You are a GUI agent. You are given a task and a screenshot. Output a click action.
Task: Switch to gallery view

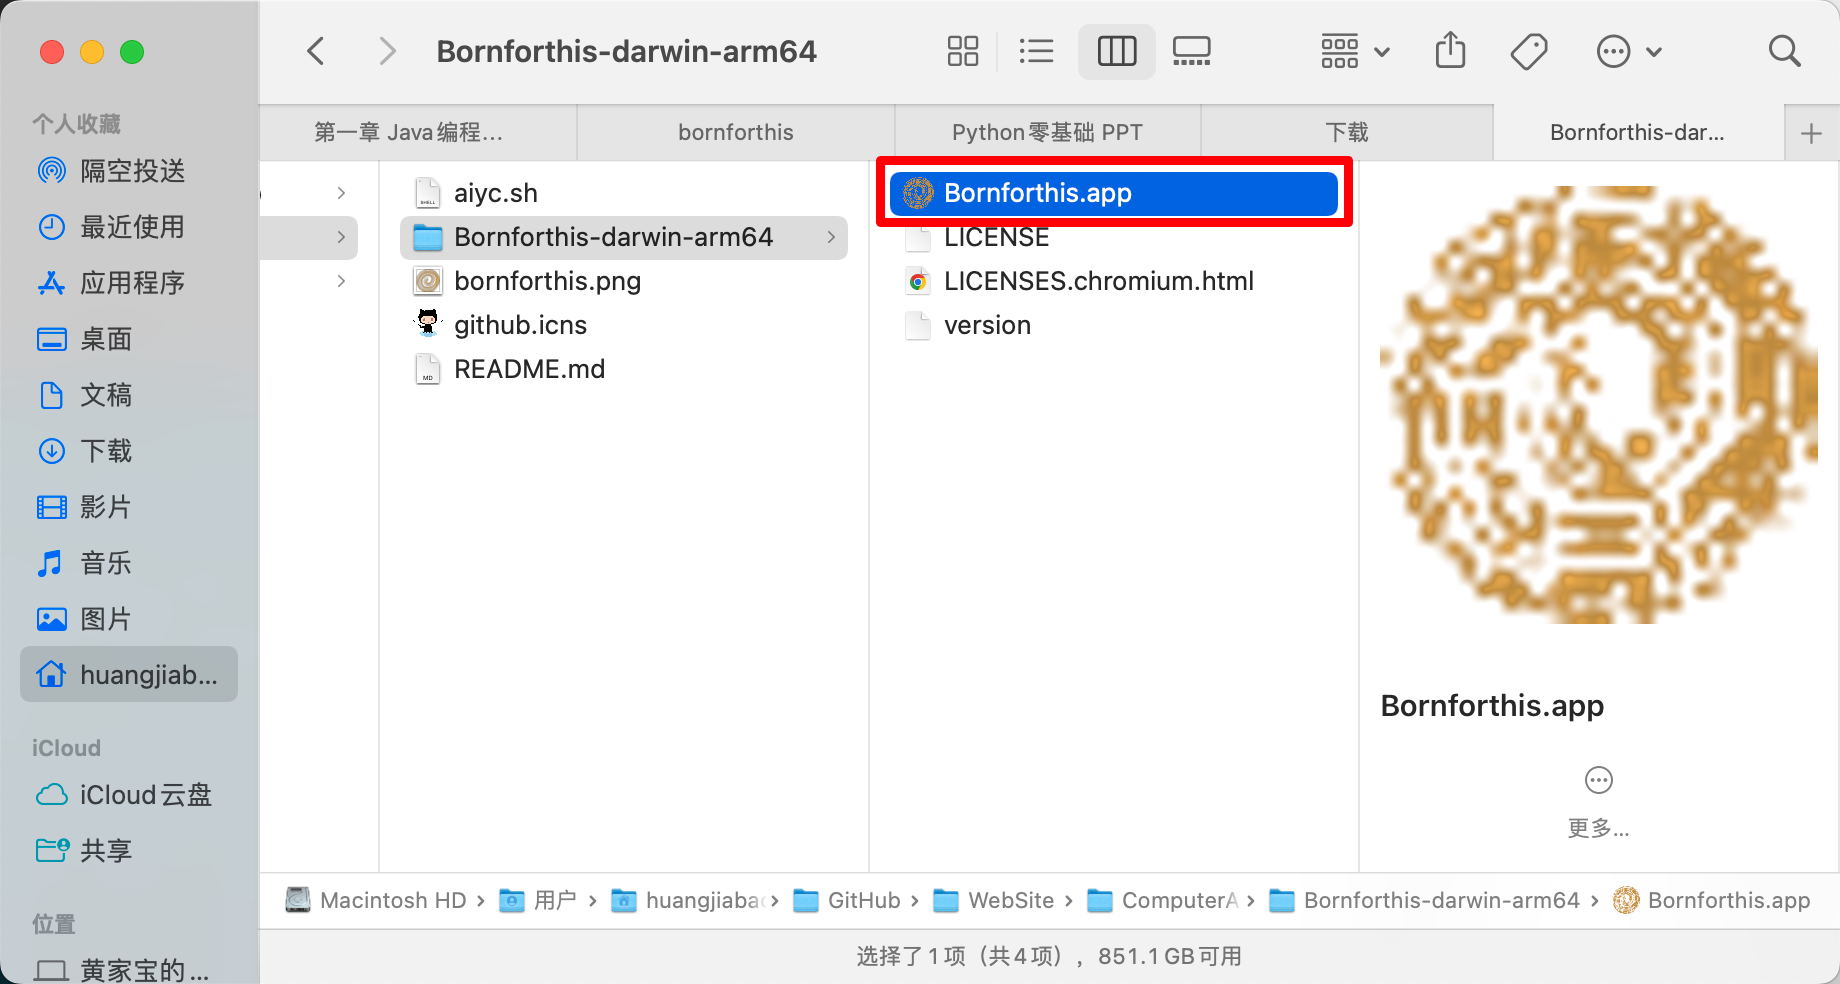(1191, 51)
